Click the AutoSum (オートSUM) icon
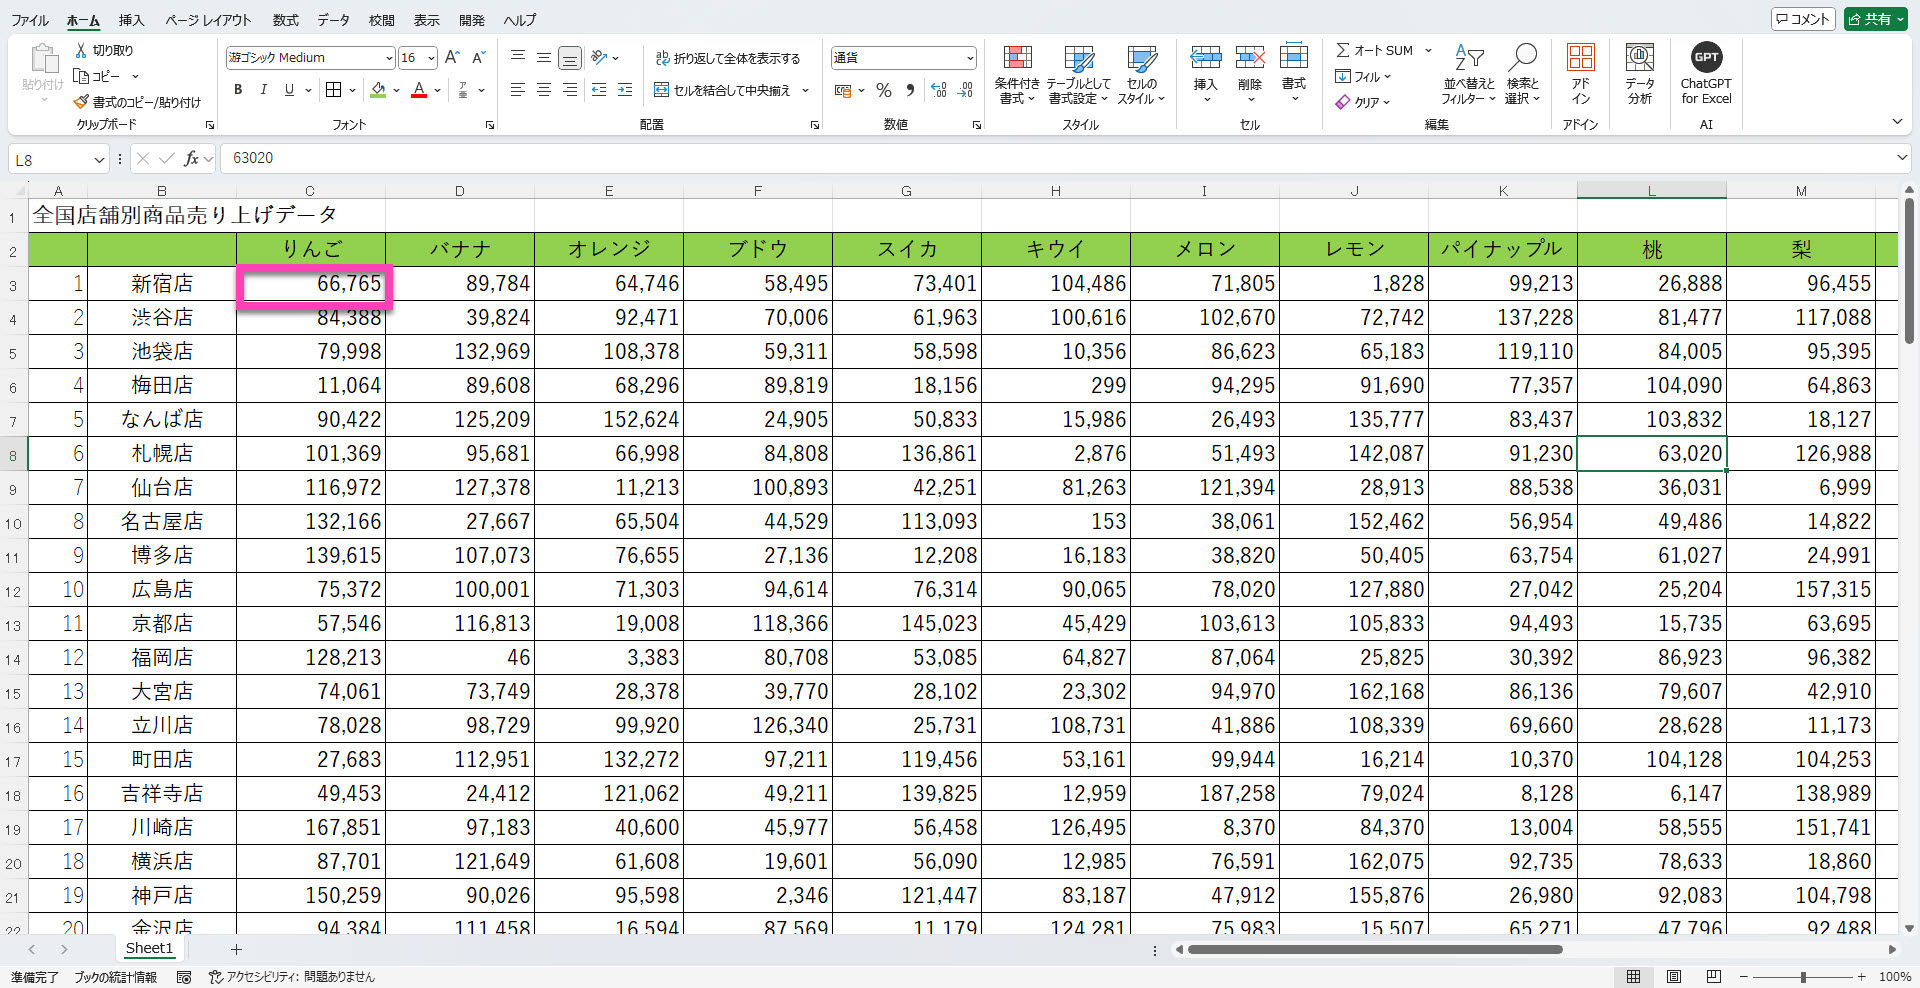The image size is (1920, 988). 1343,50
